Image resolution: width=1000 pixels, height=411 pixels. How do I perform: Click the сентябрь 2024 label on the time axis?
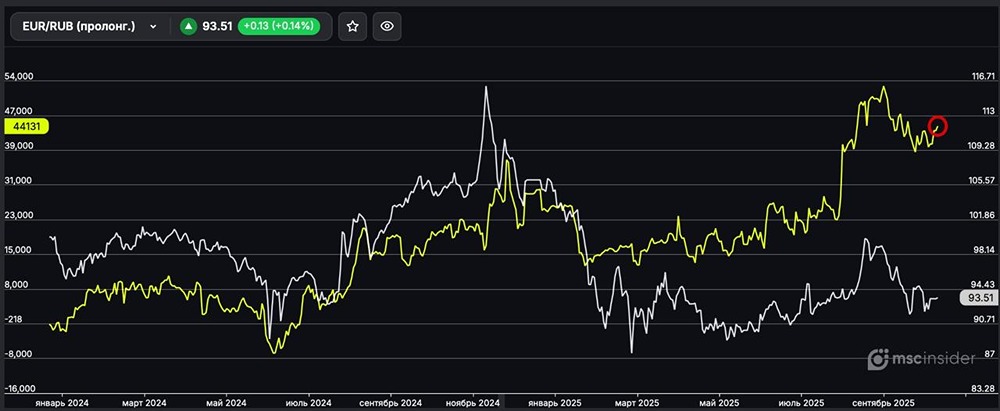point(390,403)
